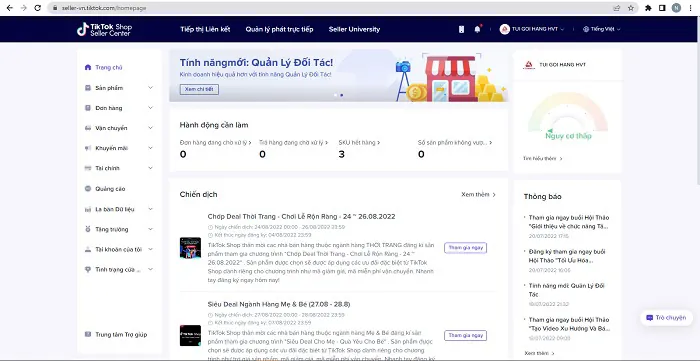Click the globe language icon
This screenshot has height=361, width=700.
[x=586, y=29]
